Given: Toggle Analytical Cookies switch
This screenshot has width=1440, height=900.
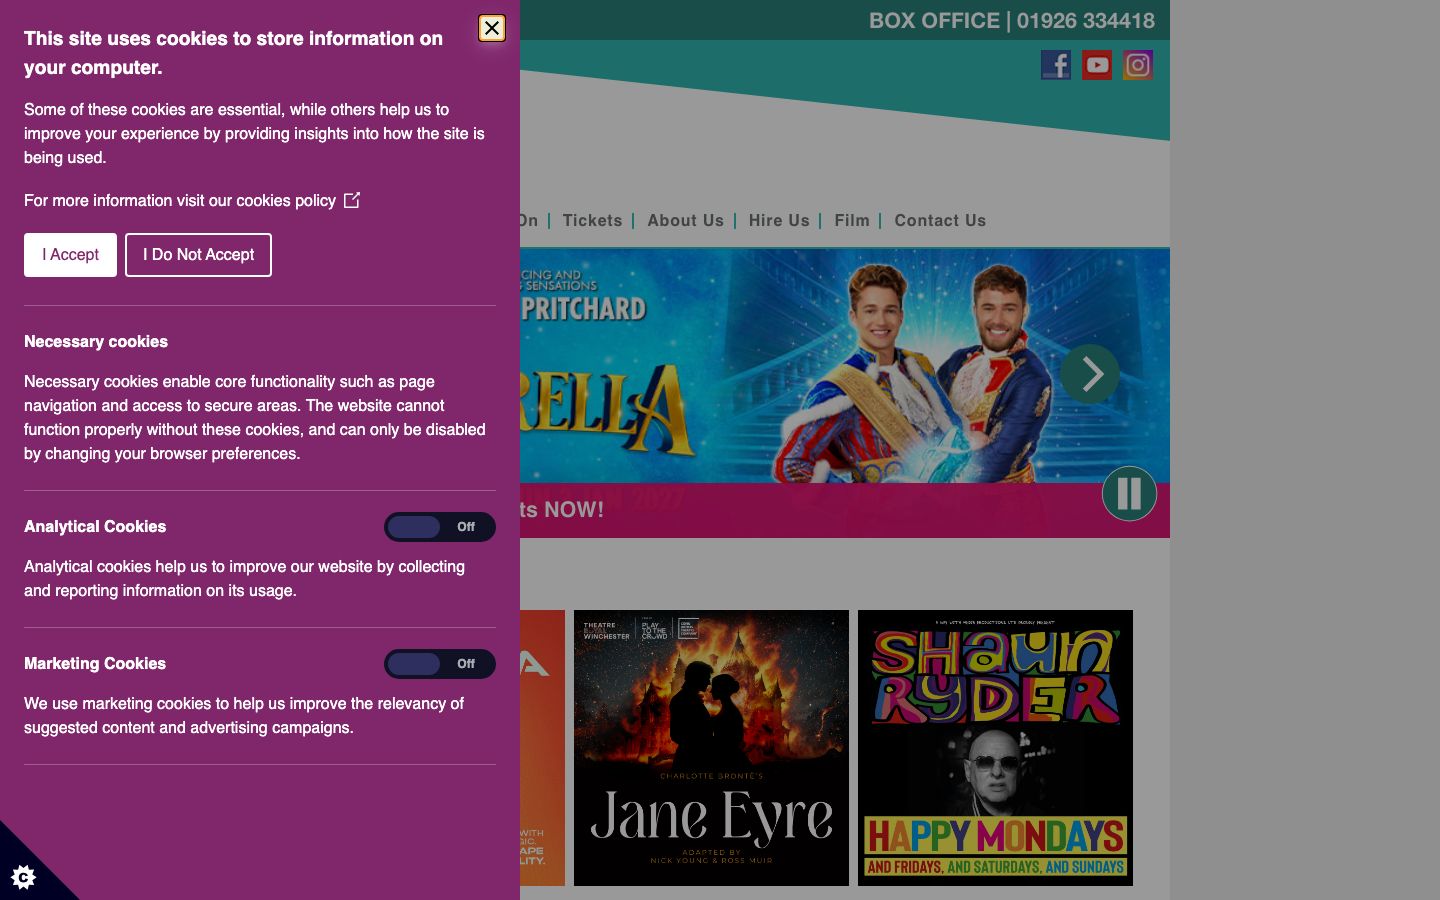Looking at the screenshot, I should click(440, 527).
